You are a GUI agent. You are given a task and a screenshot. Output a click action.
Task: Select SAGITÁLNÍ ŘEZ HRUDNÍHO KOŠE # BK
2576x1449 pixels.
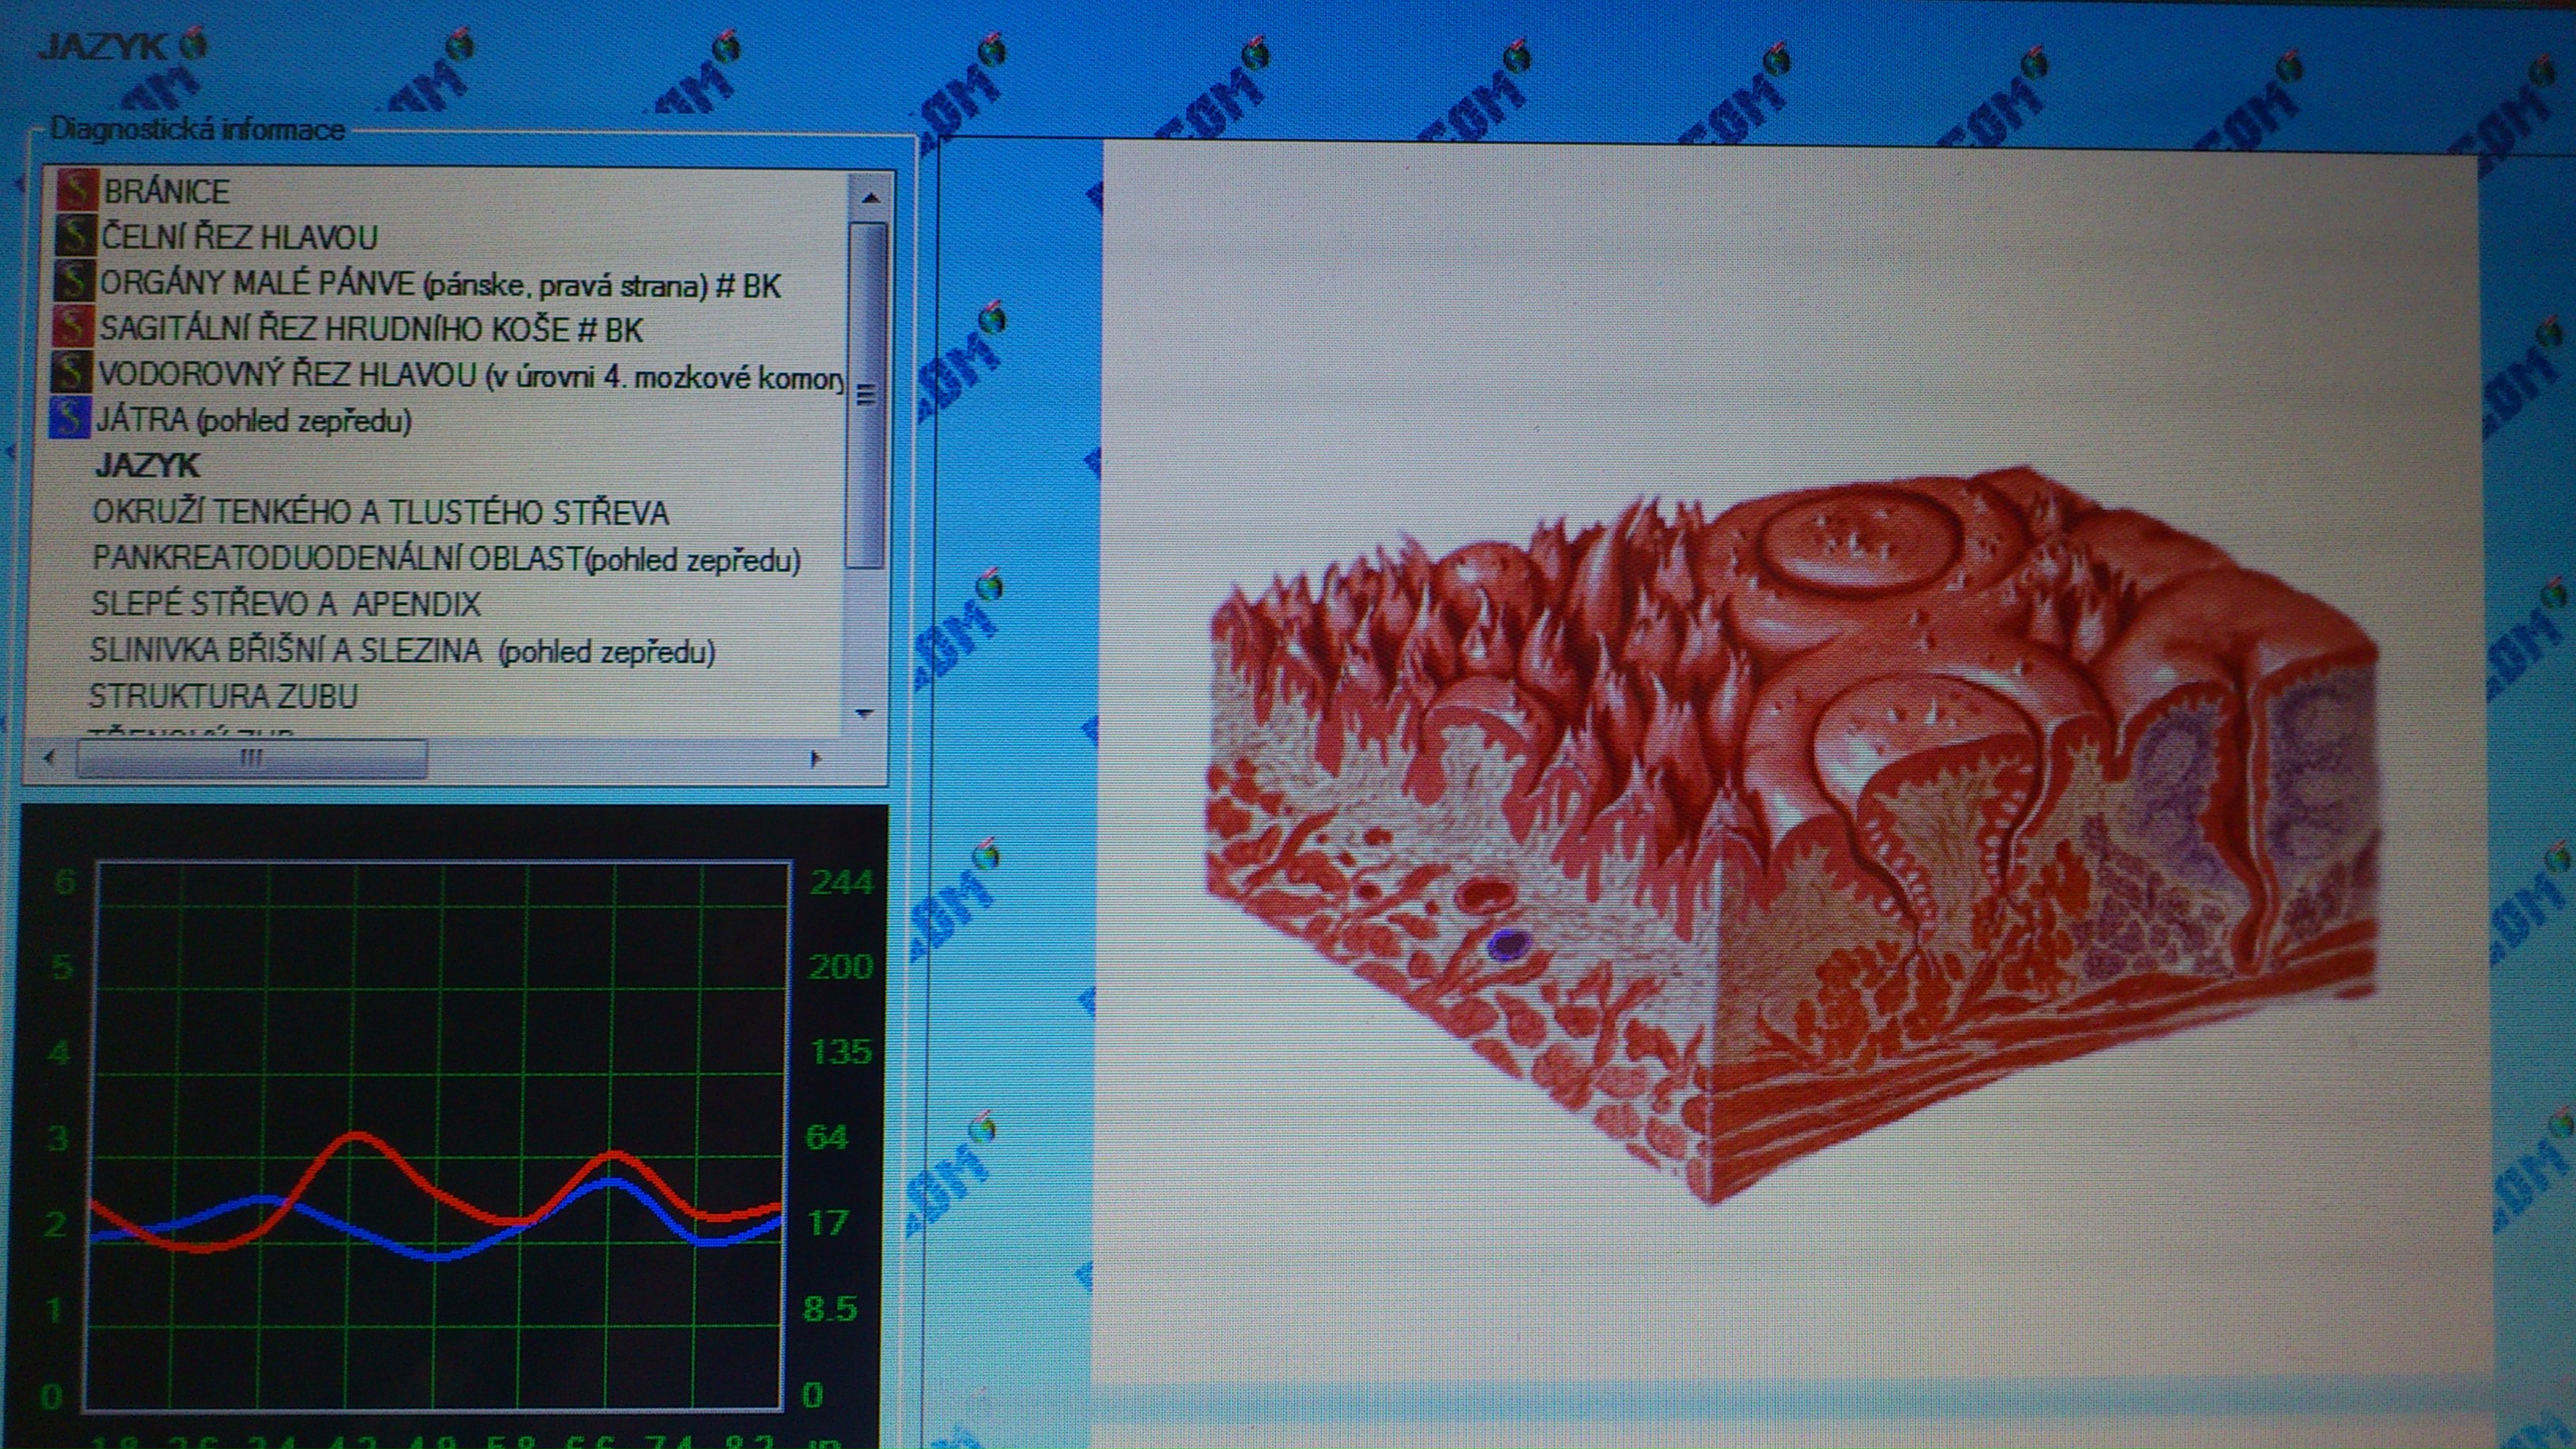pos(370,329)
